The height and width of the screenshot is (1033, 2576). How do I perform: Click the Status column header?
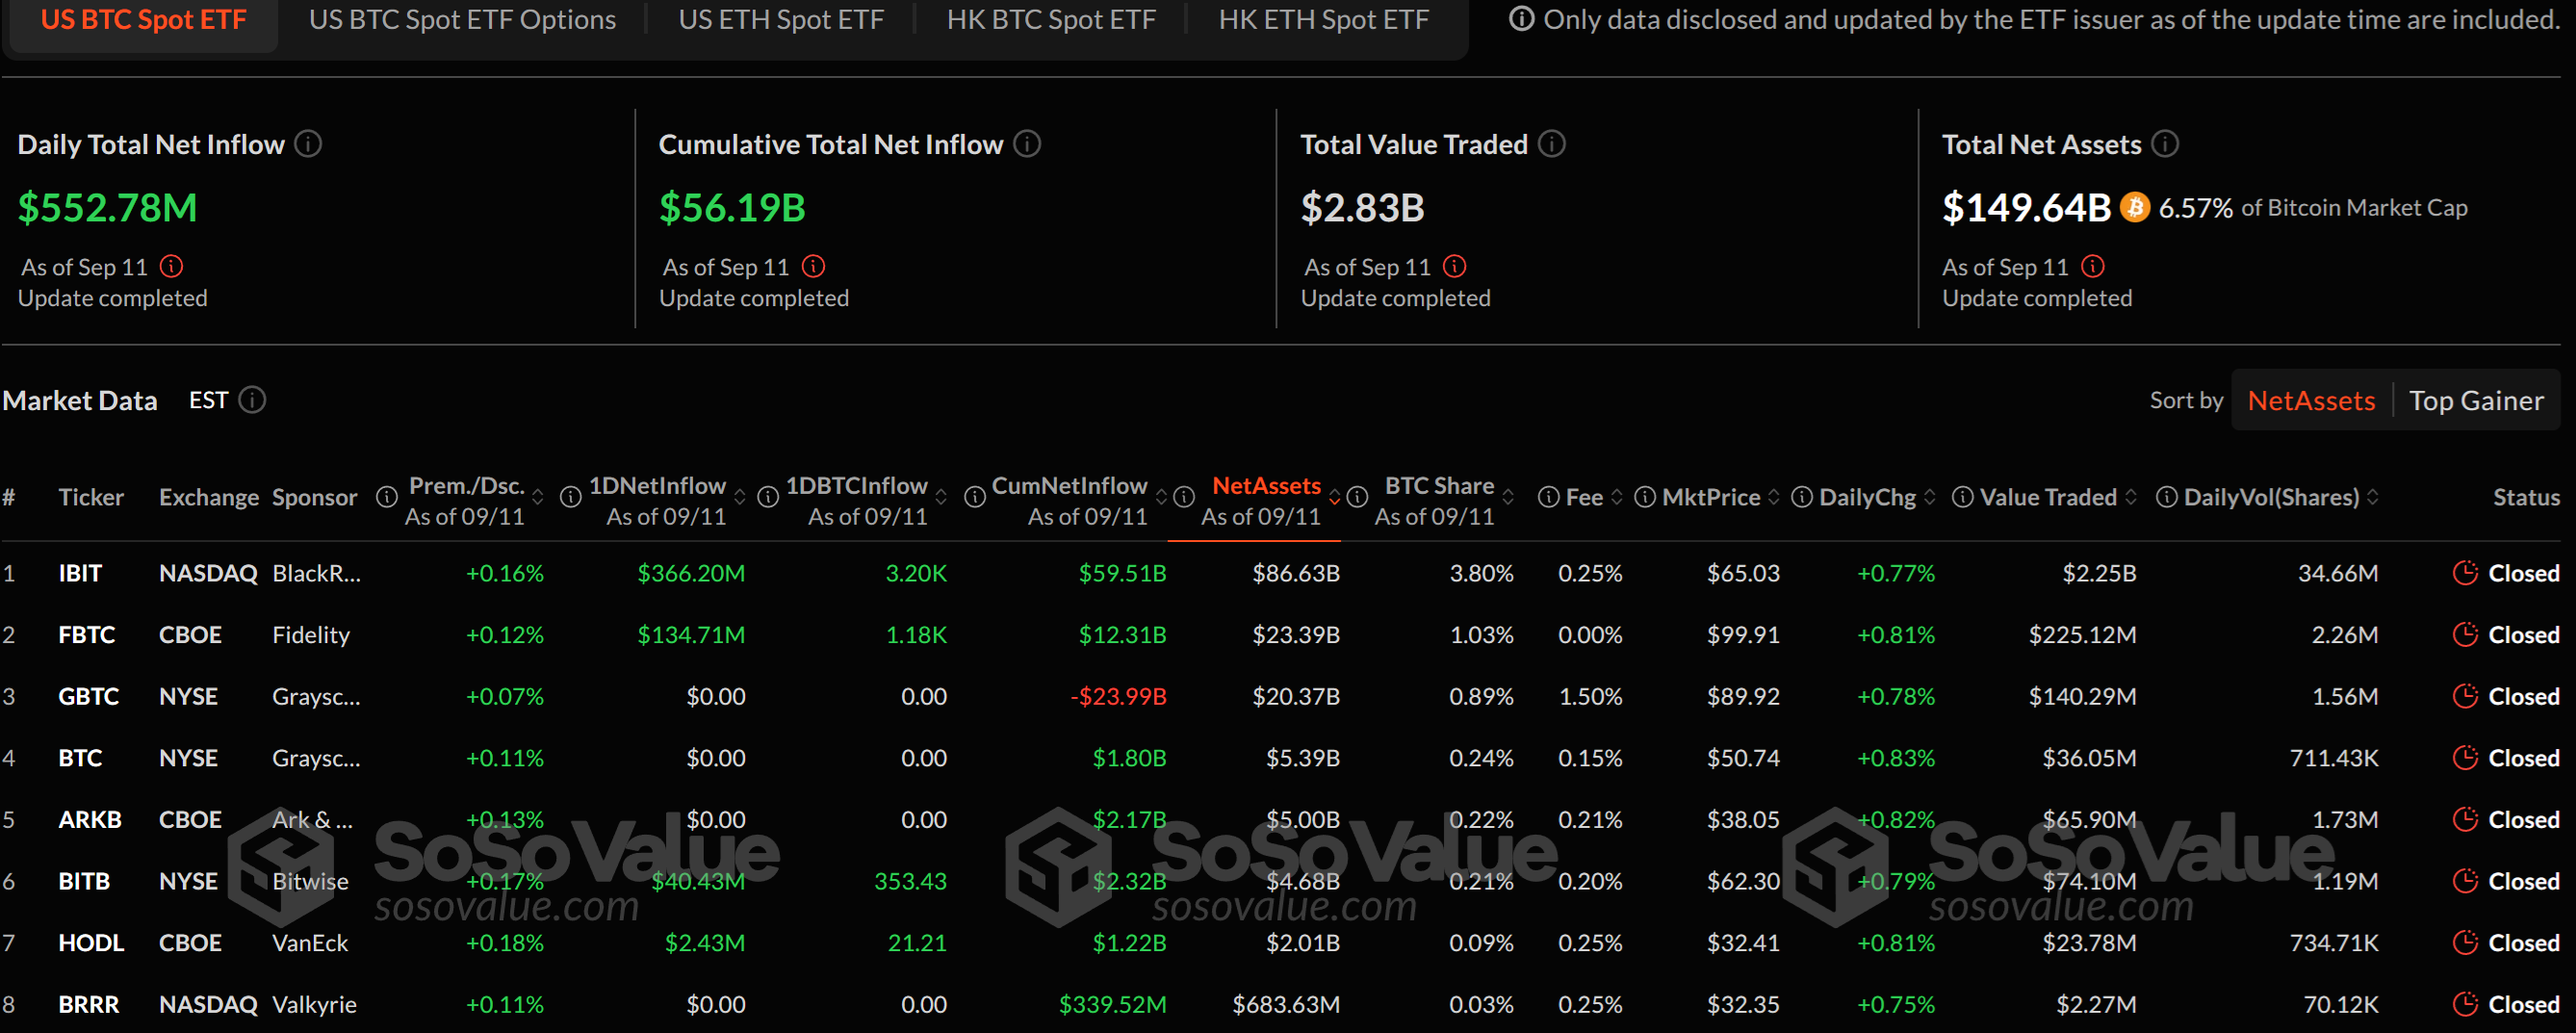point(2525,497)
